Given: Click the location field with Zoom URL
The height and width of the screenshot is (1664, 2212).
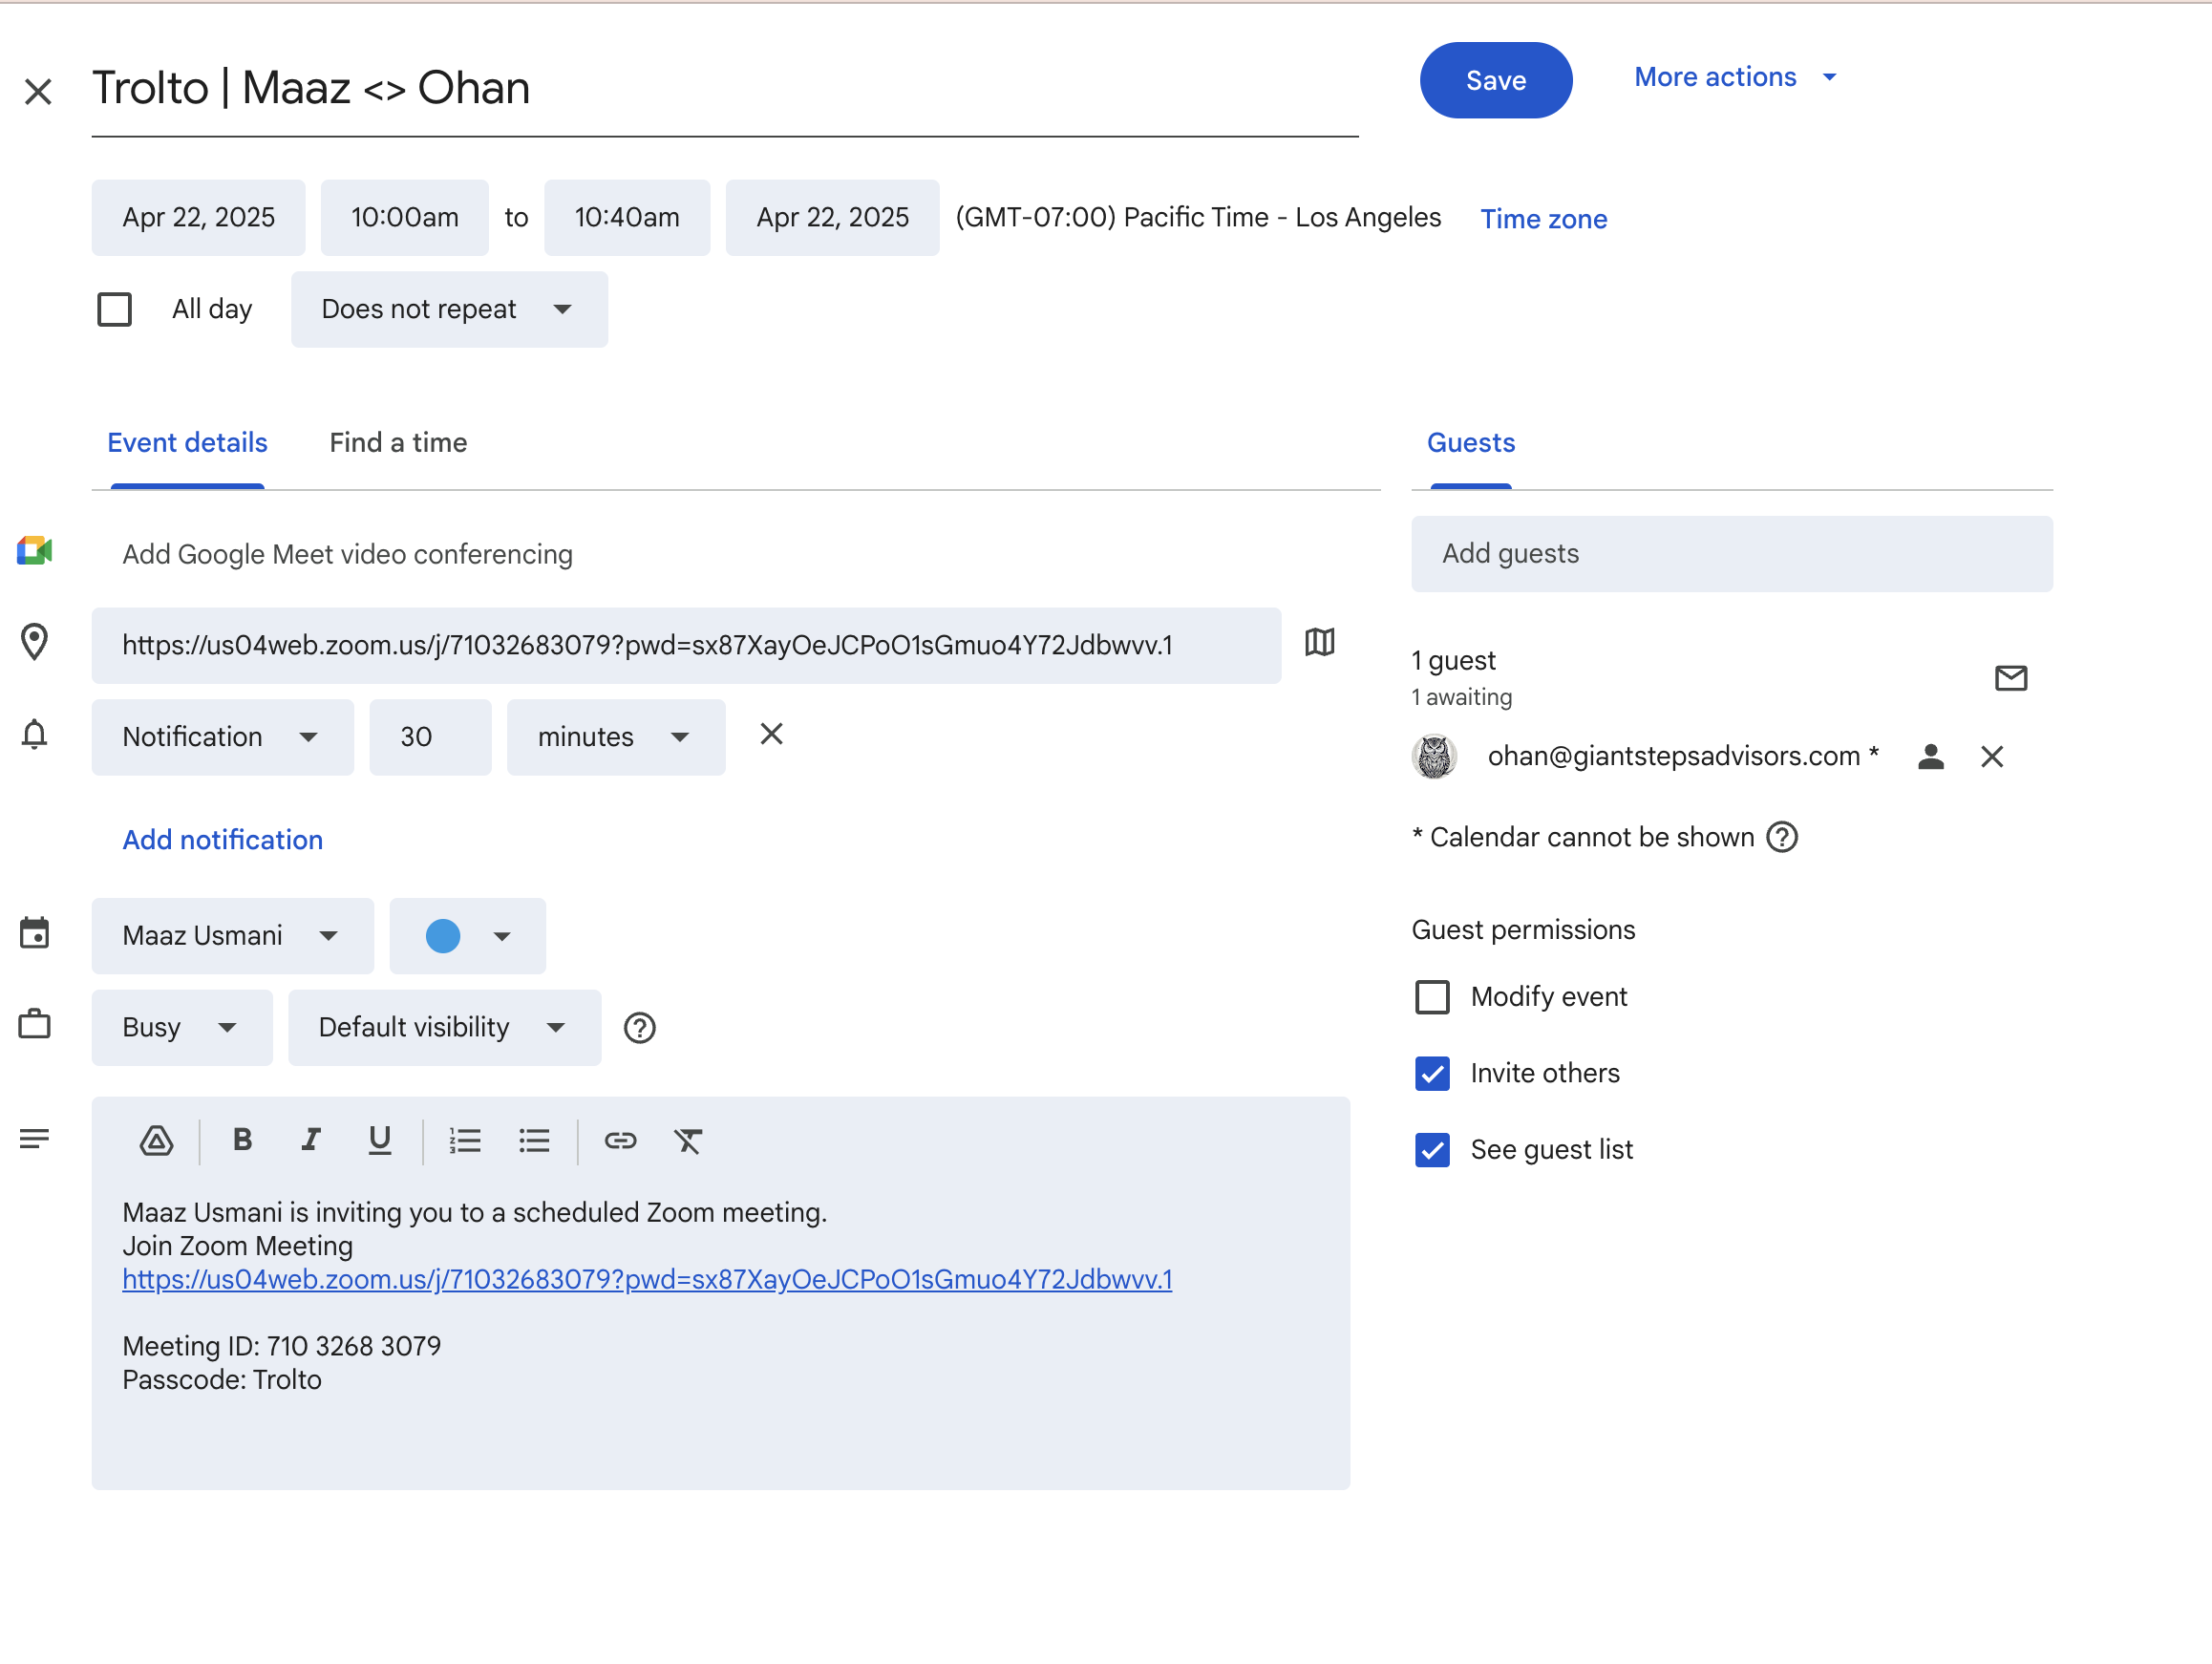Looking at the screenshot, I should click(x=686, y=646).
